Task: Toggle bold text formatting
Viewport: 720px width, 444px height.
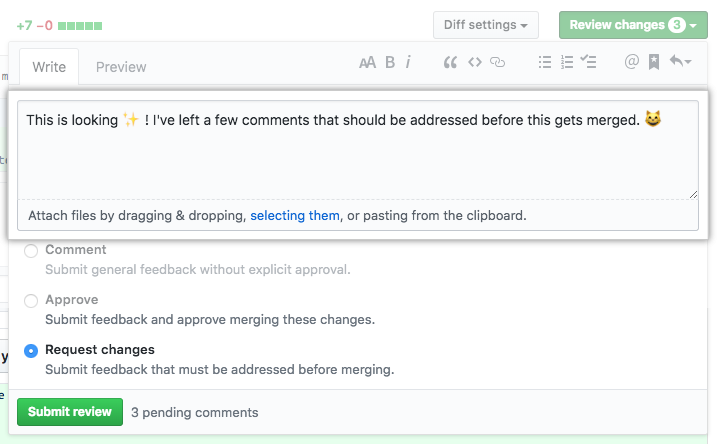Action: (x=390, y=63)
